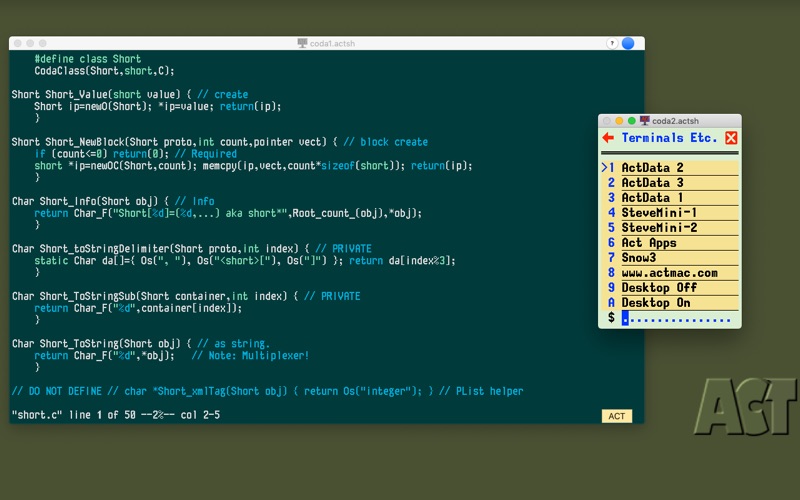This screenshot has height=500, width=800.
Task: Select ActData 3 menu entry
Action: click(670, 183)
